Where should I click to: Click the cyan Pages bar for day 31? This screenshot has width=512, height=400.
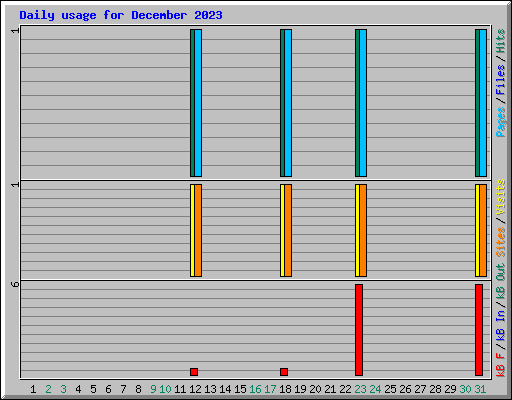pyautogui.click(x=483, y=103)
